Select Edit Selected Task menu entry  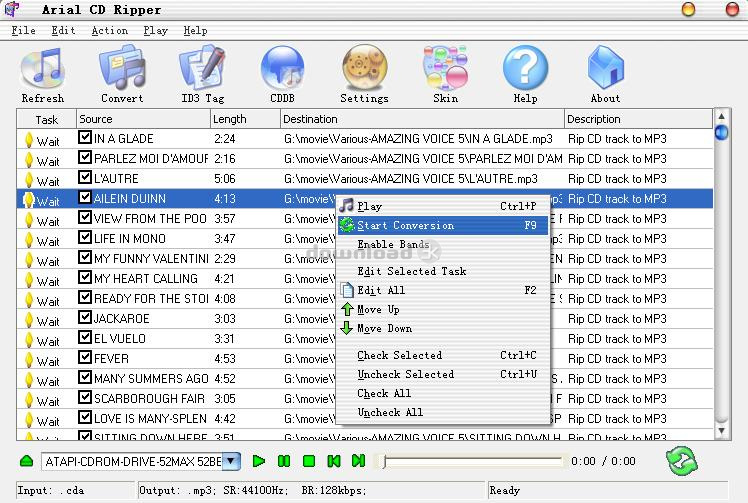click(x=443, y=271)
